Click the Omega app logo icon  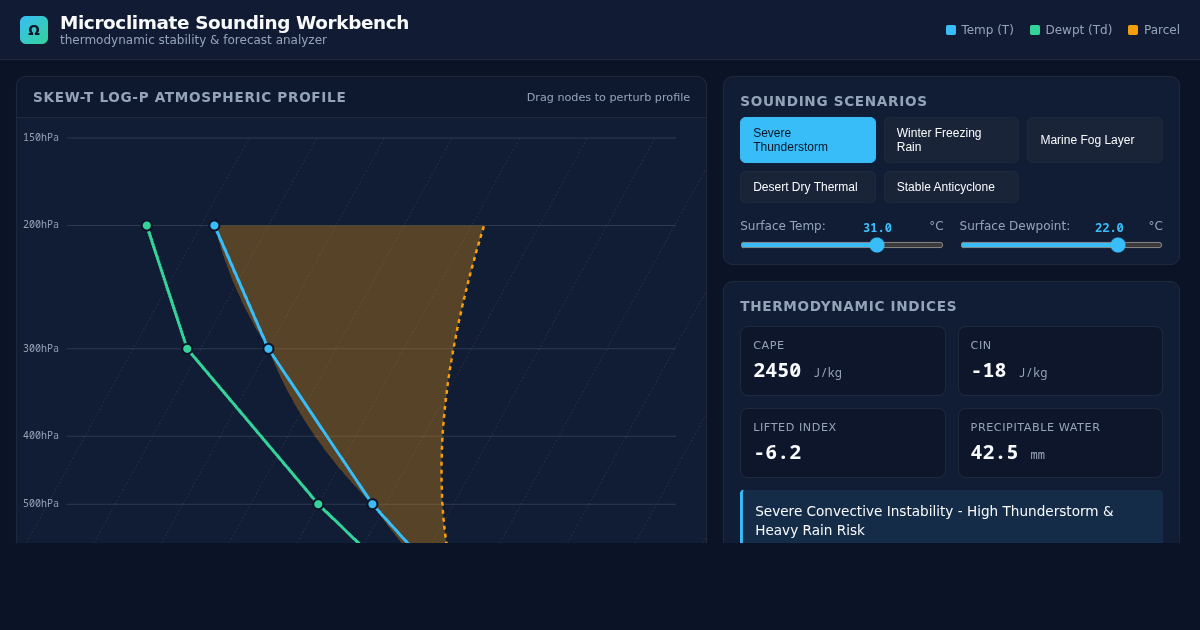tap(34, 30)
